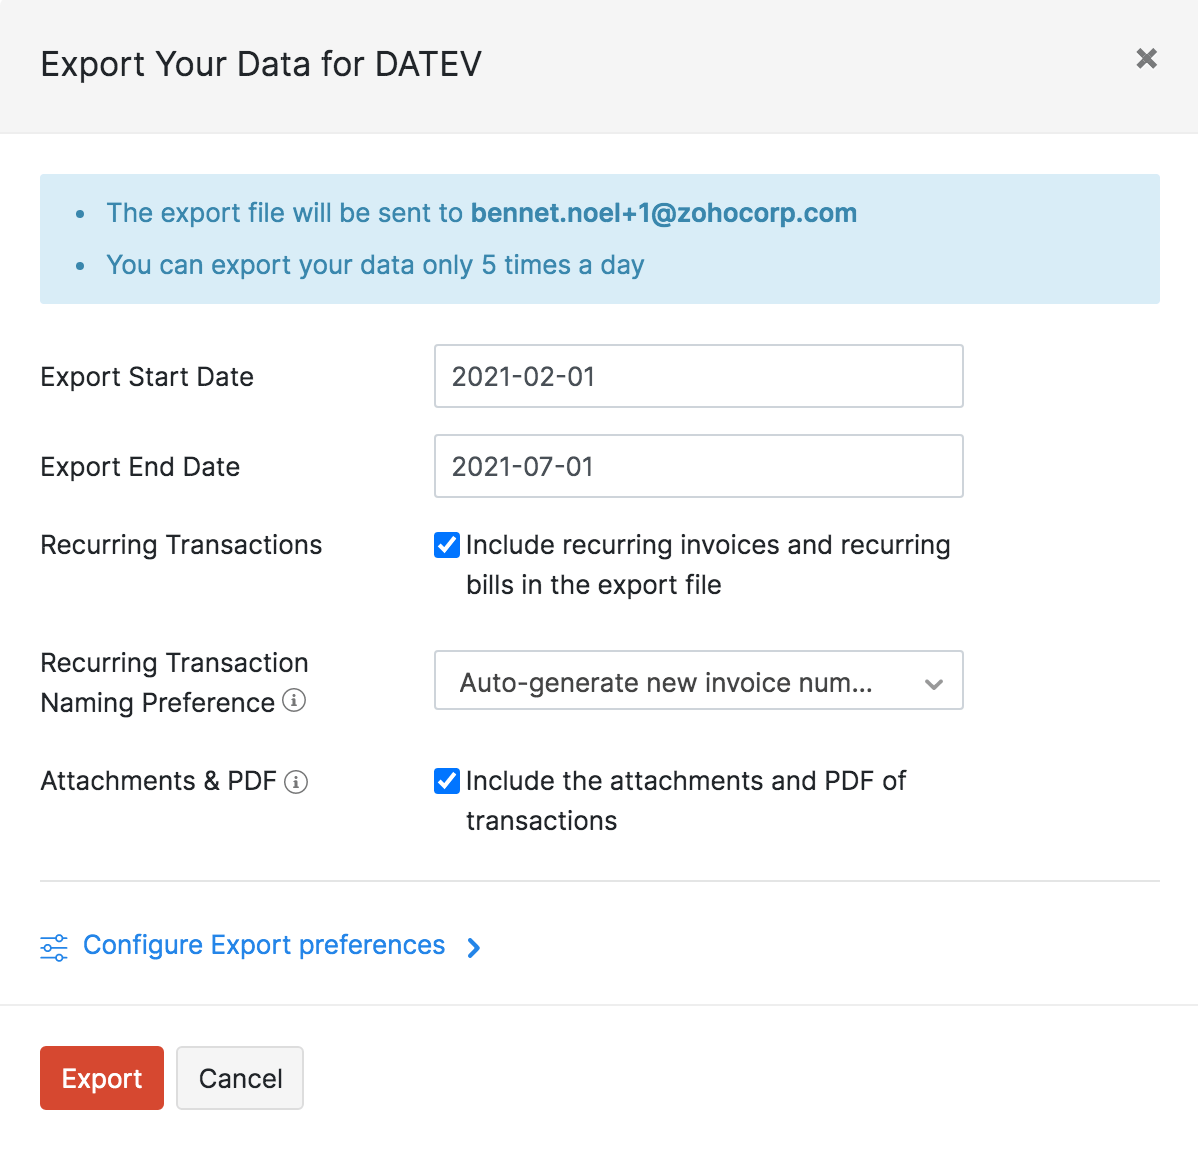
Task: Open Configure Export preferences link
Action: [x=264, y=945]
